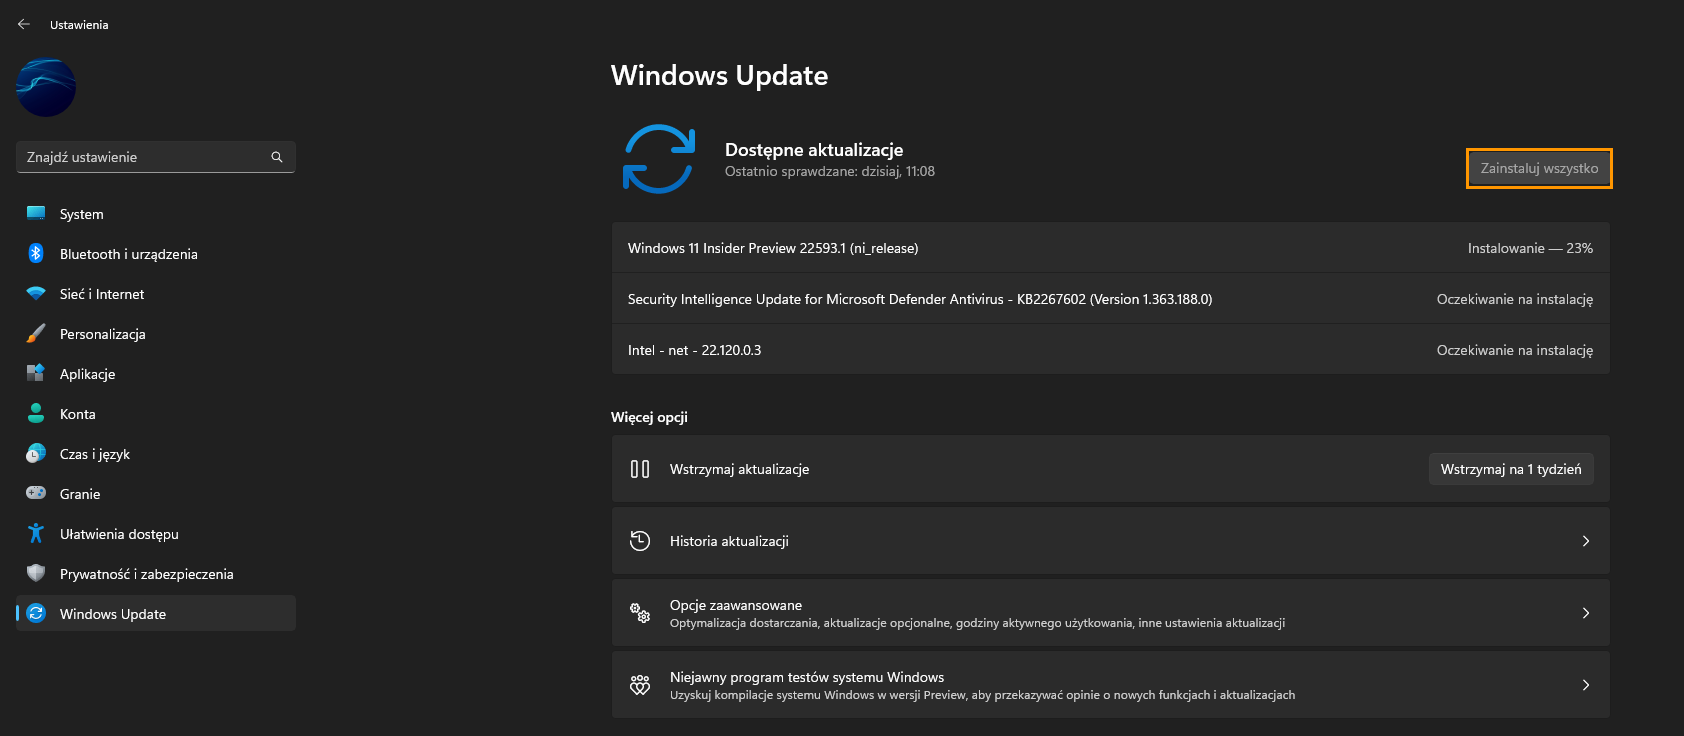Click the search magnifier icon
The image size is (1684, 736).
coord(277,157)
